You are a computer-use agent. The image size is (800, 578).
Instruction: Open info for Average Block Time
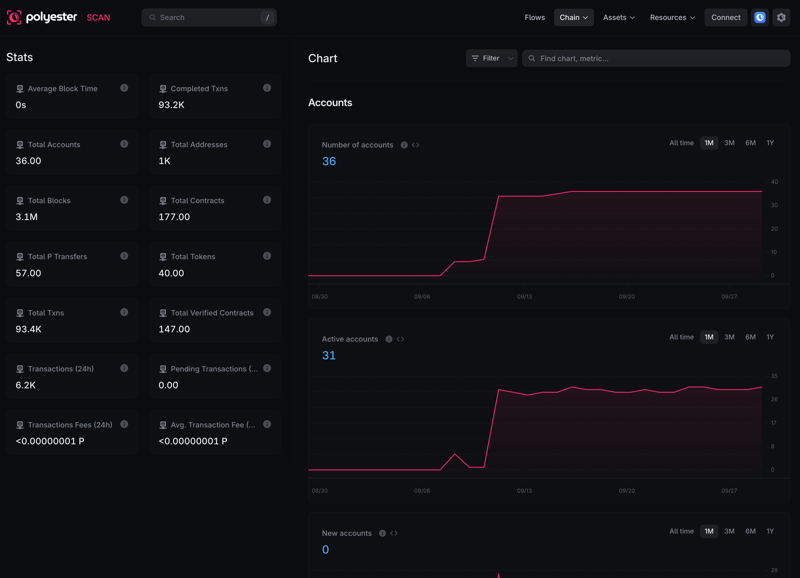point(124,88)
